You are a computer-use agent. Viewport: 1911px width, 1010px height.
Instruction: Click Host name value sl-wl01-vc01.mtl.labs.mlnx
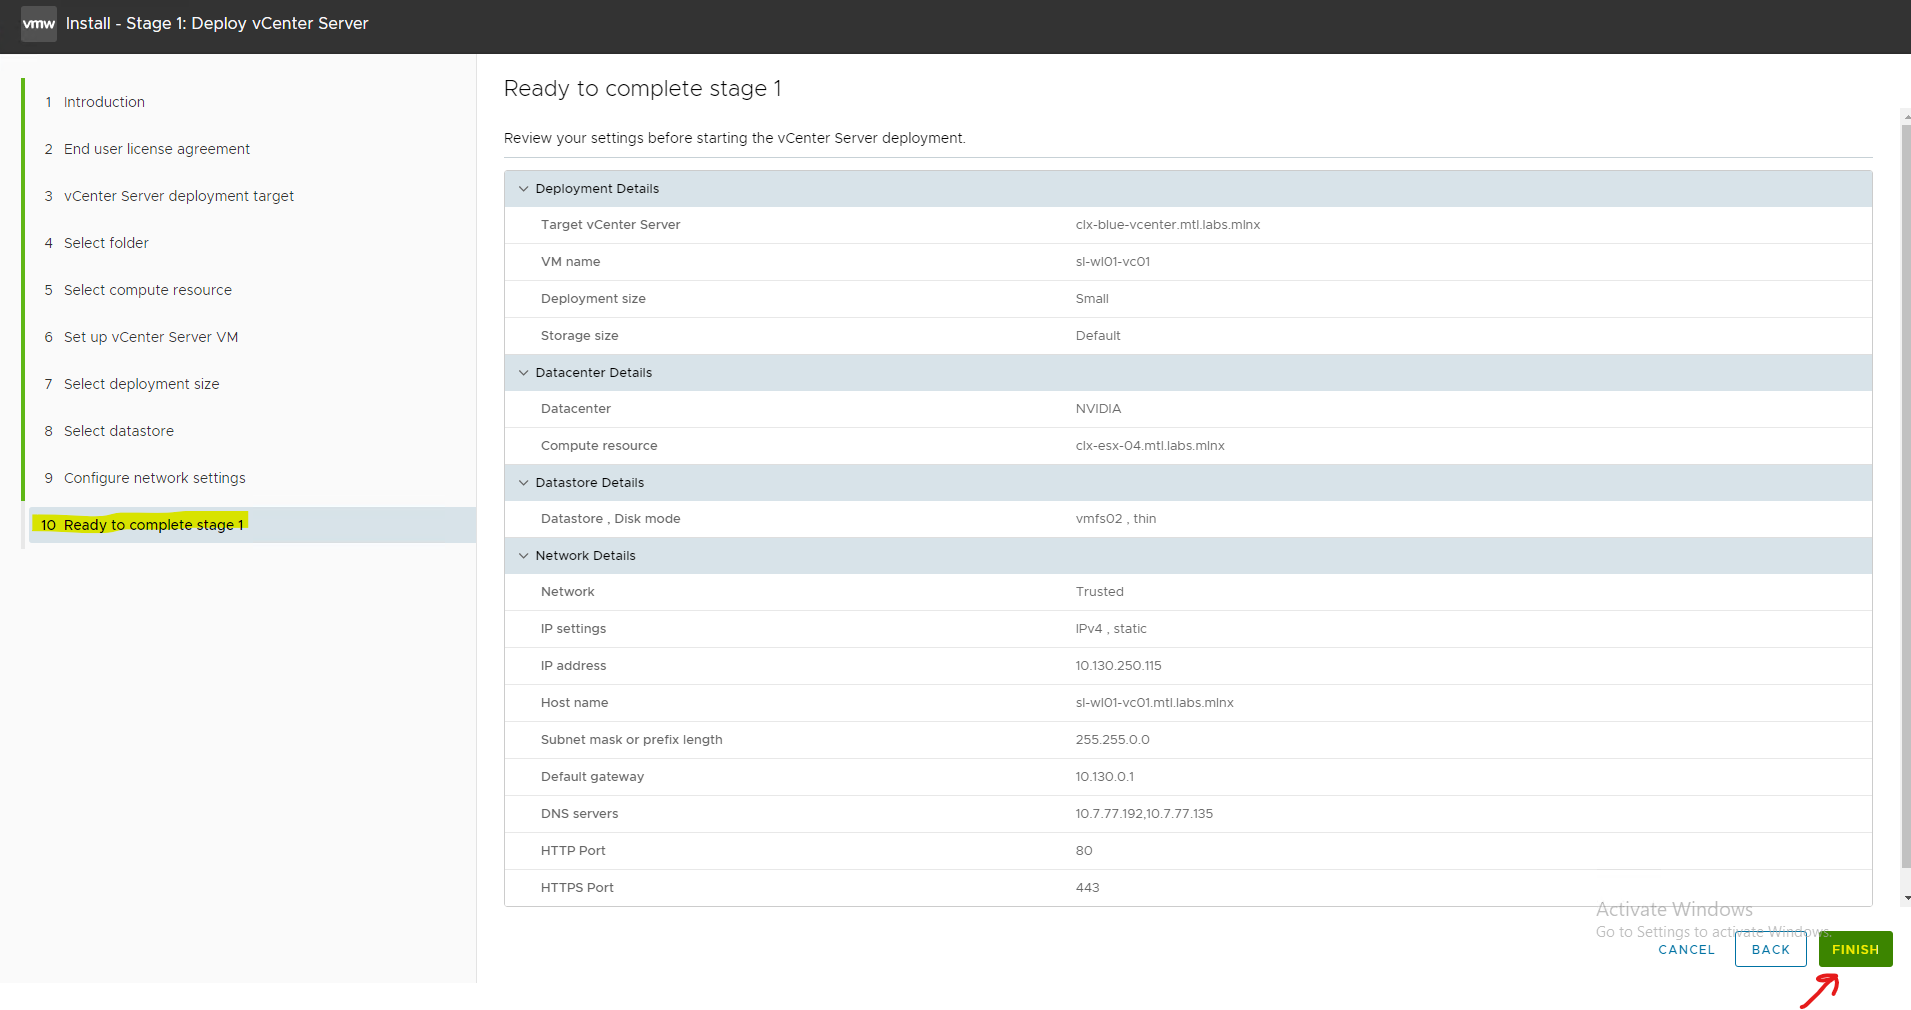(x=1155, y=703)
